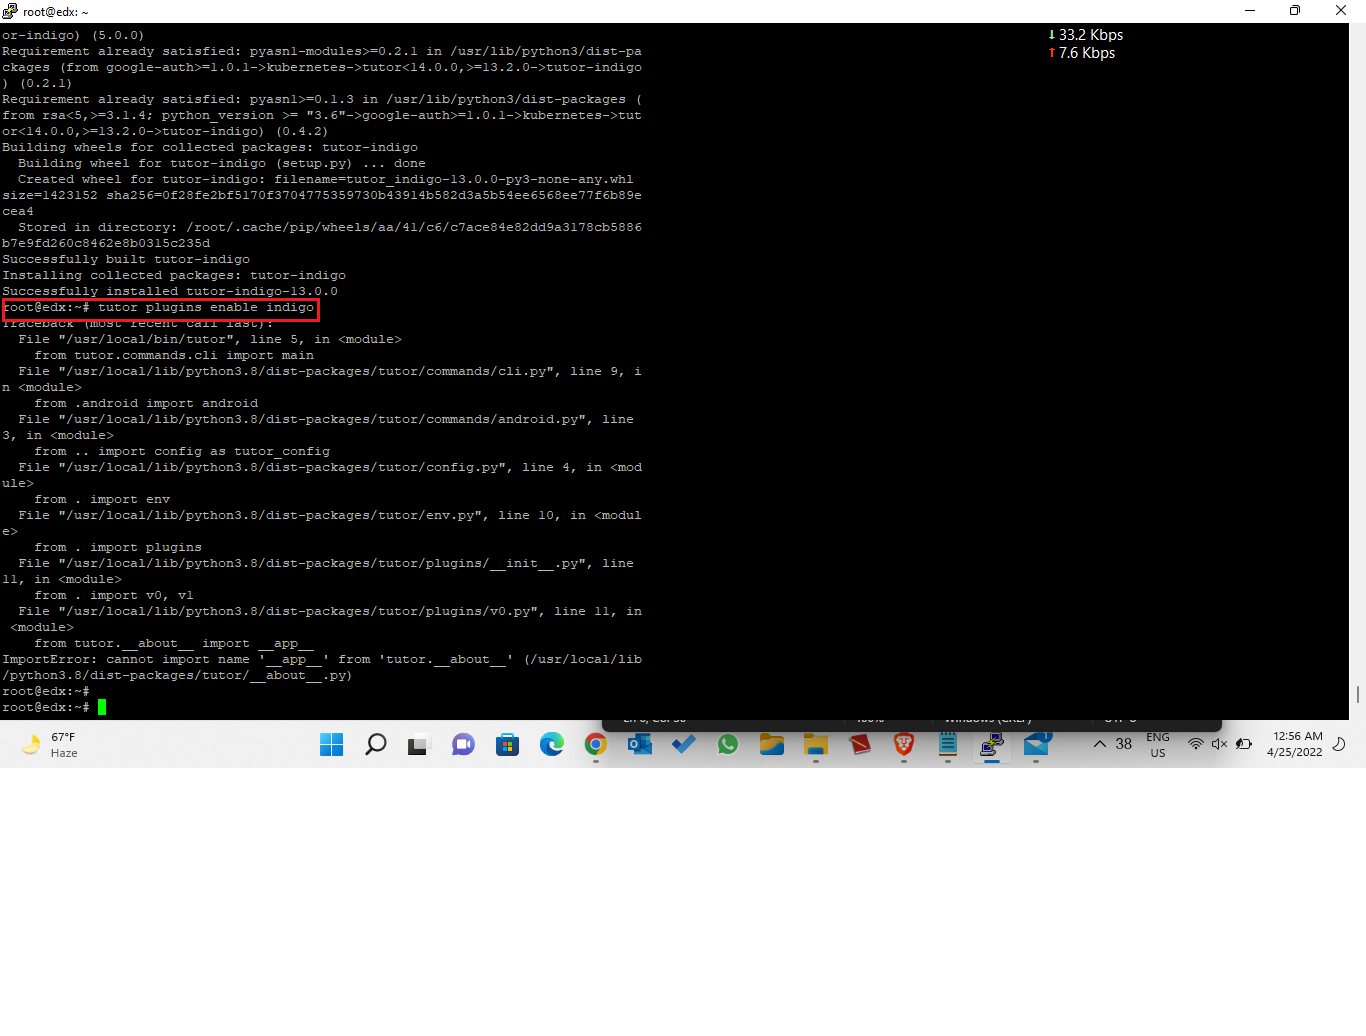The width and height of the screenshot is (1366, 1036).
Task: Launch Microsoft Edge browser
Action: pyautogui.click(x=552, y=744)
